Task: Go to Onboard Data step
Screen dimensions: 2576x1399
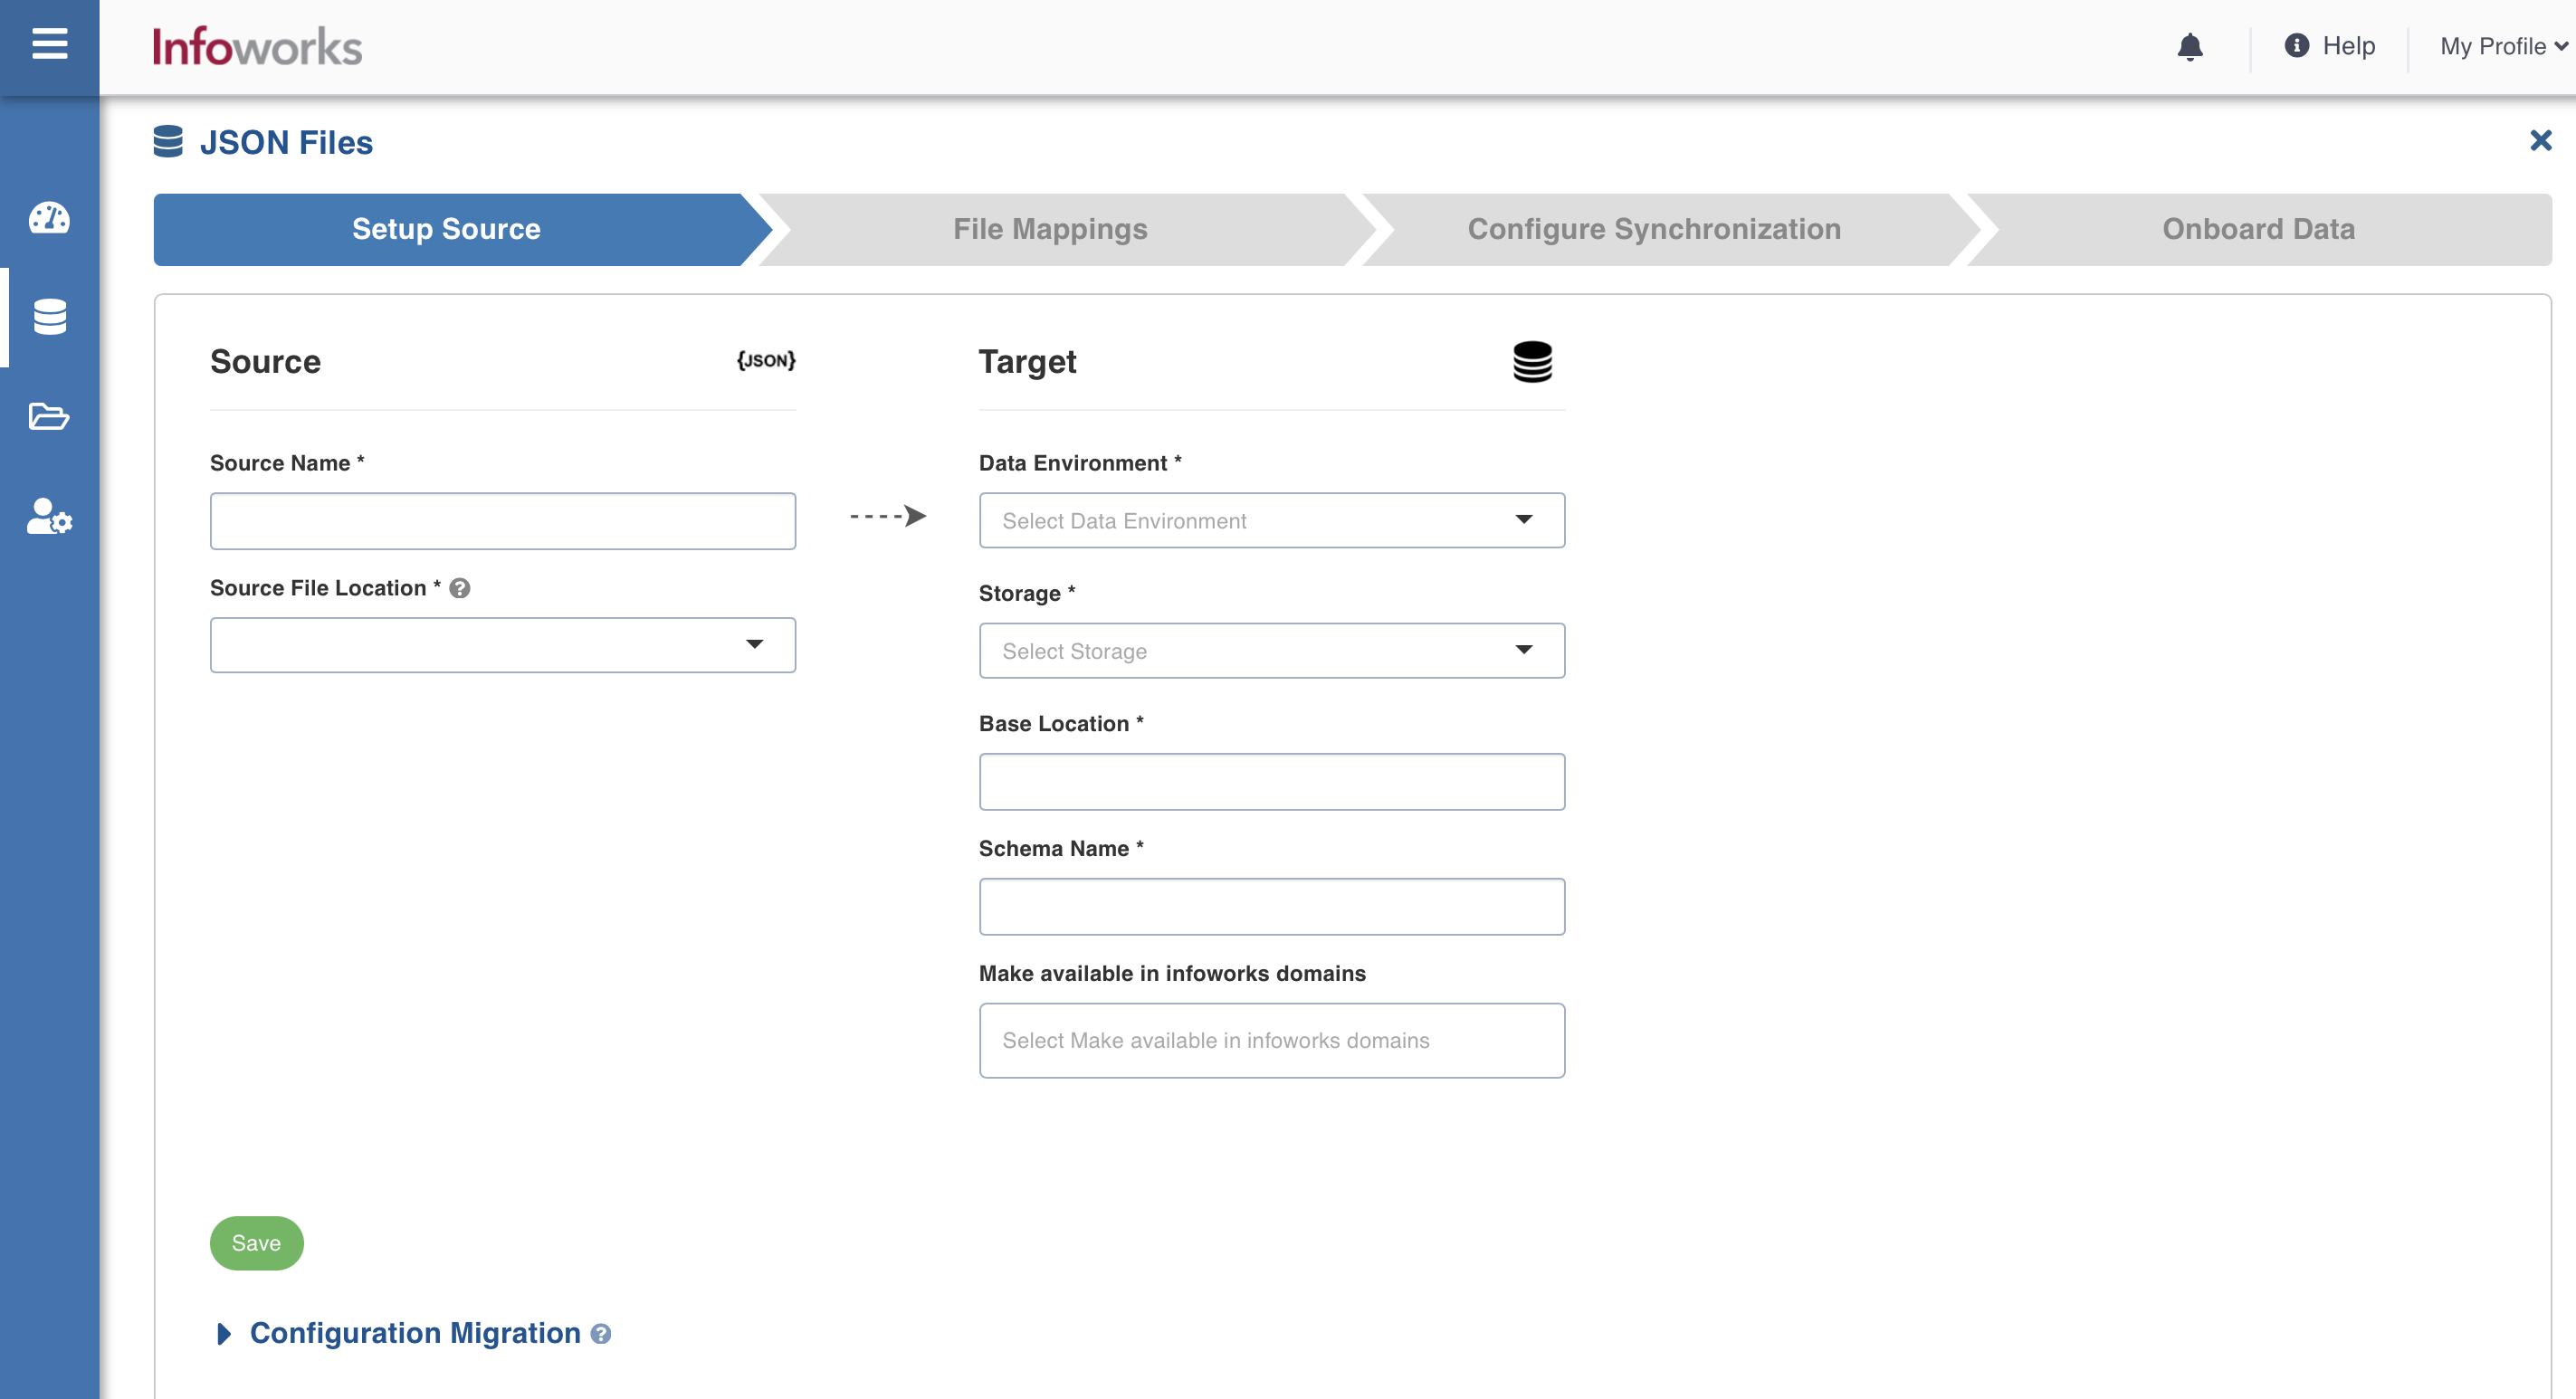Action: pyautogui.click(x=2259, y=229)
